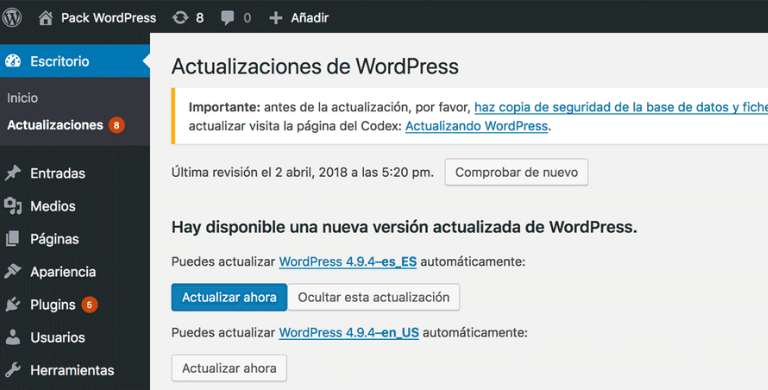Screen dimensions: 768x390
Task: Click the Medios media icon
Action: tap(13, 206)
